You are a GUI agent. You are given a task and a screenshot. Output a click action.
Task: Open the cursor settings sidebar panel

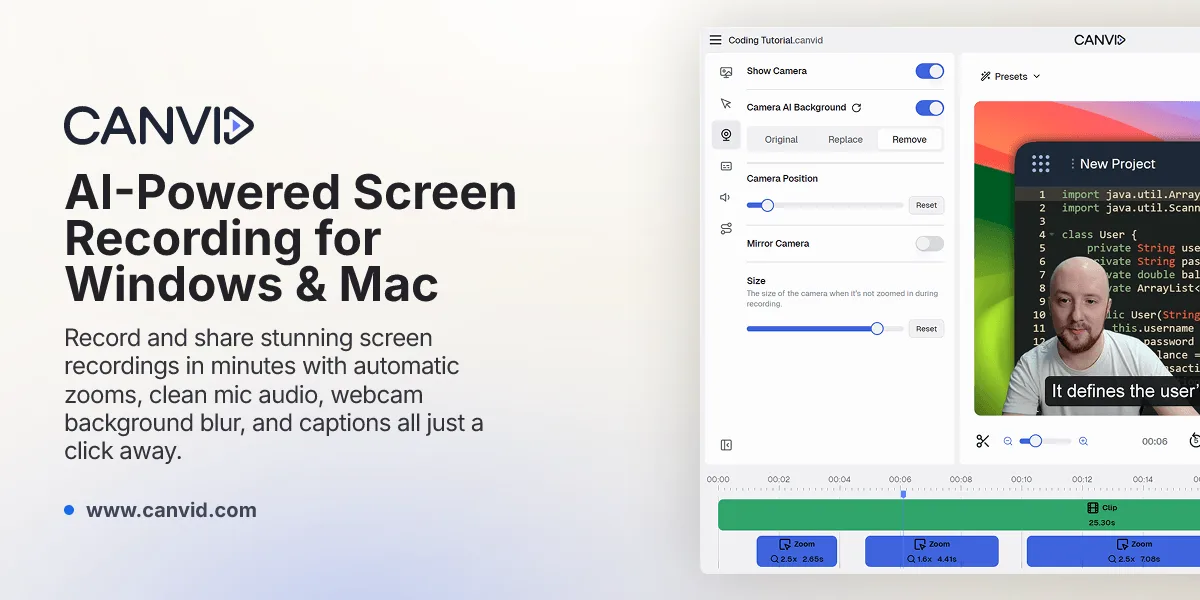(726, 103)
